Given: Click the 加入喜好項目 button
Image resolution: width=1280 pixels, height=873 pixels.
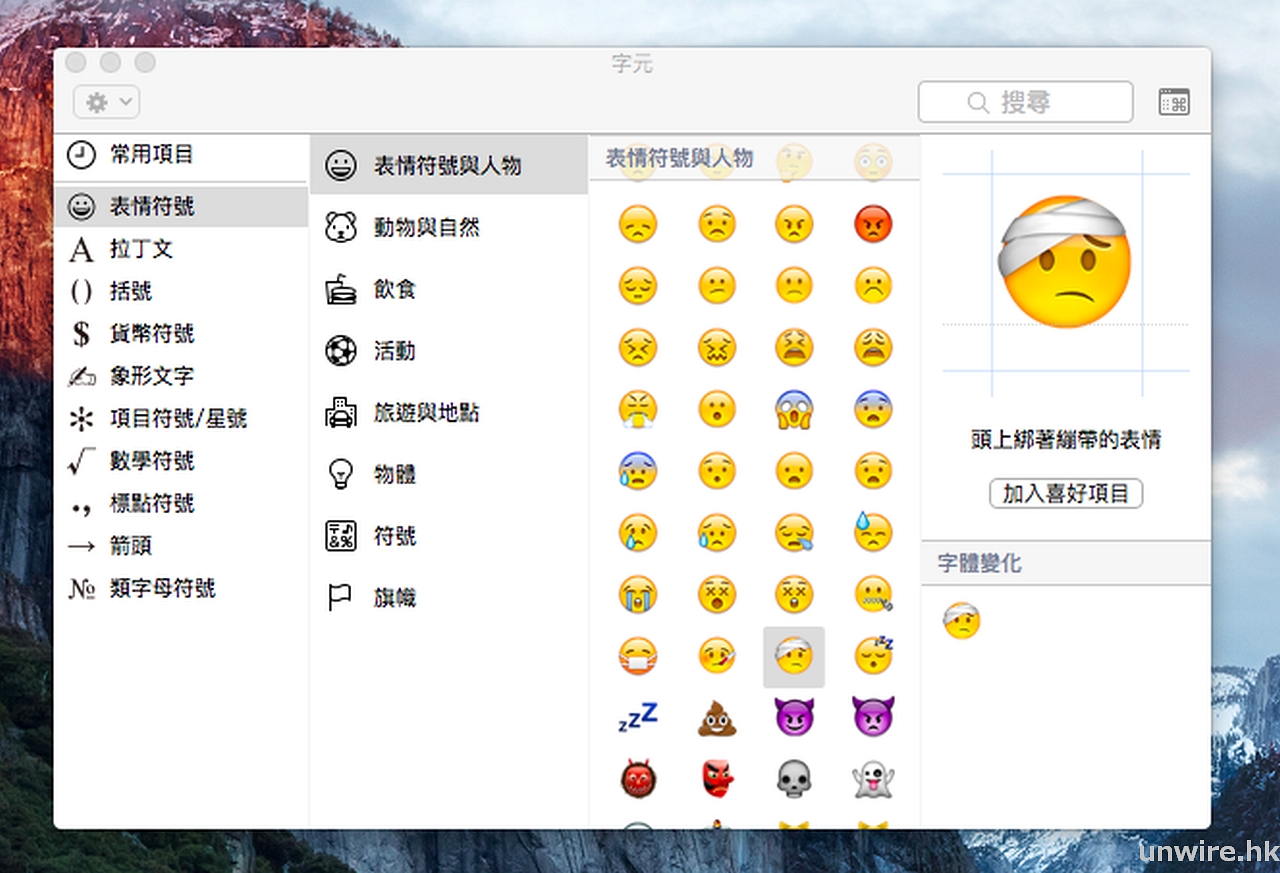Looking at the screenshot, I should [1065, 494].
